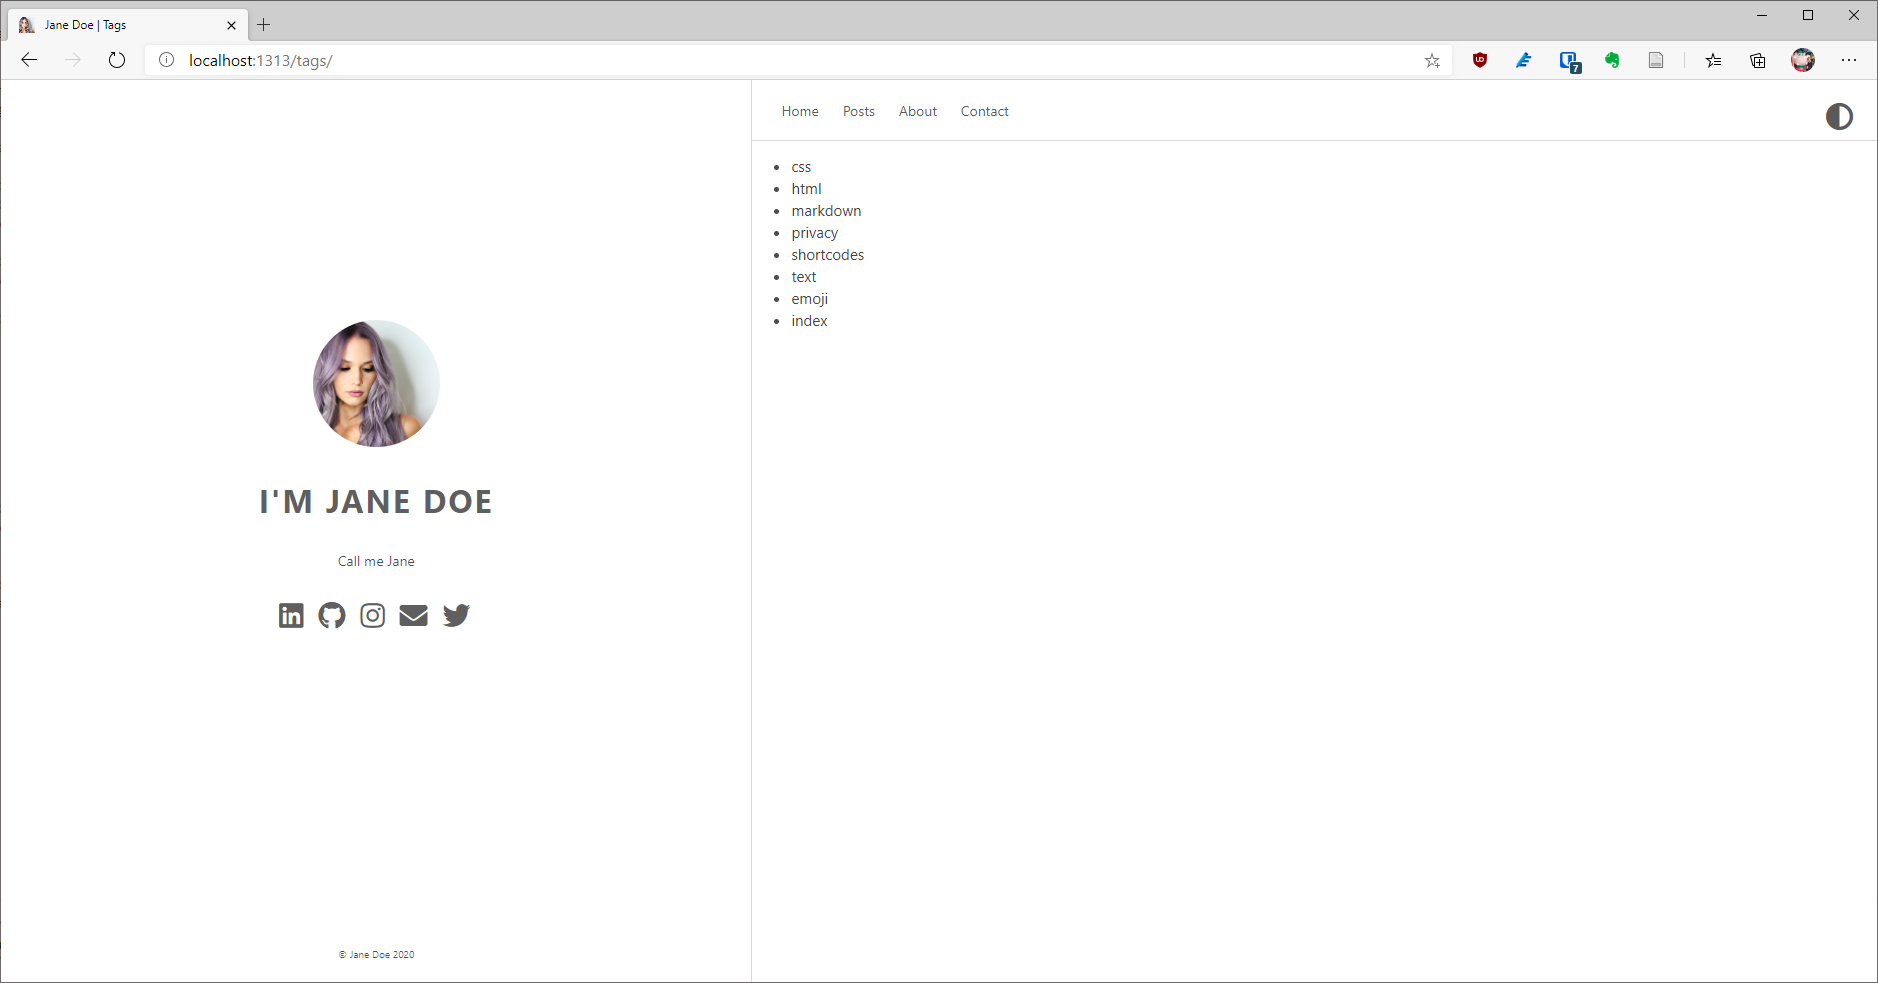This screenshot has width=1878, height=983.
Task: Open the html tag link
Action: (x=806, y=189)
